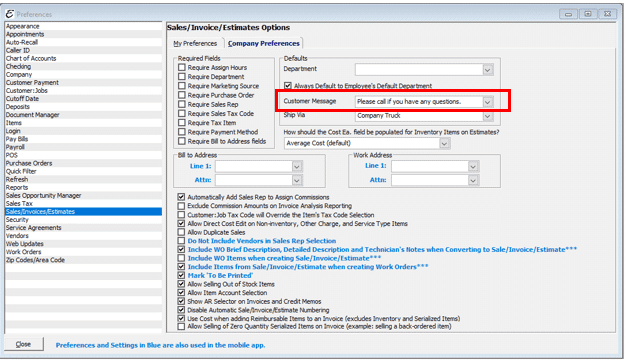626x361 pixels.
Task: Select Payroll in the list
Action: [83, 147]
